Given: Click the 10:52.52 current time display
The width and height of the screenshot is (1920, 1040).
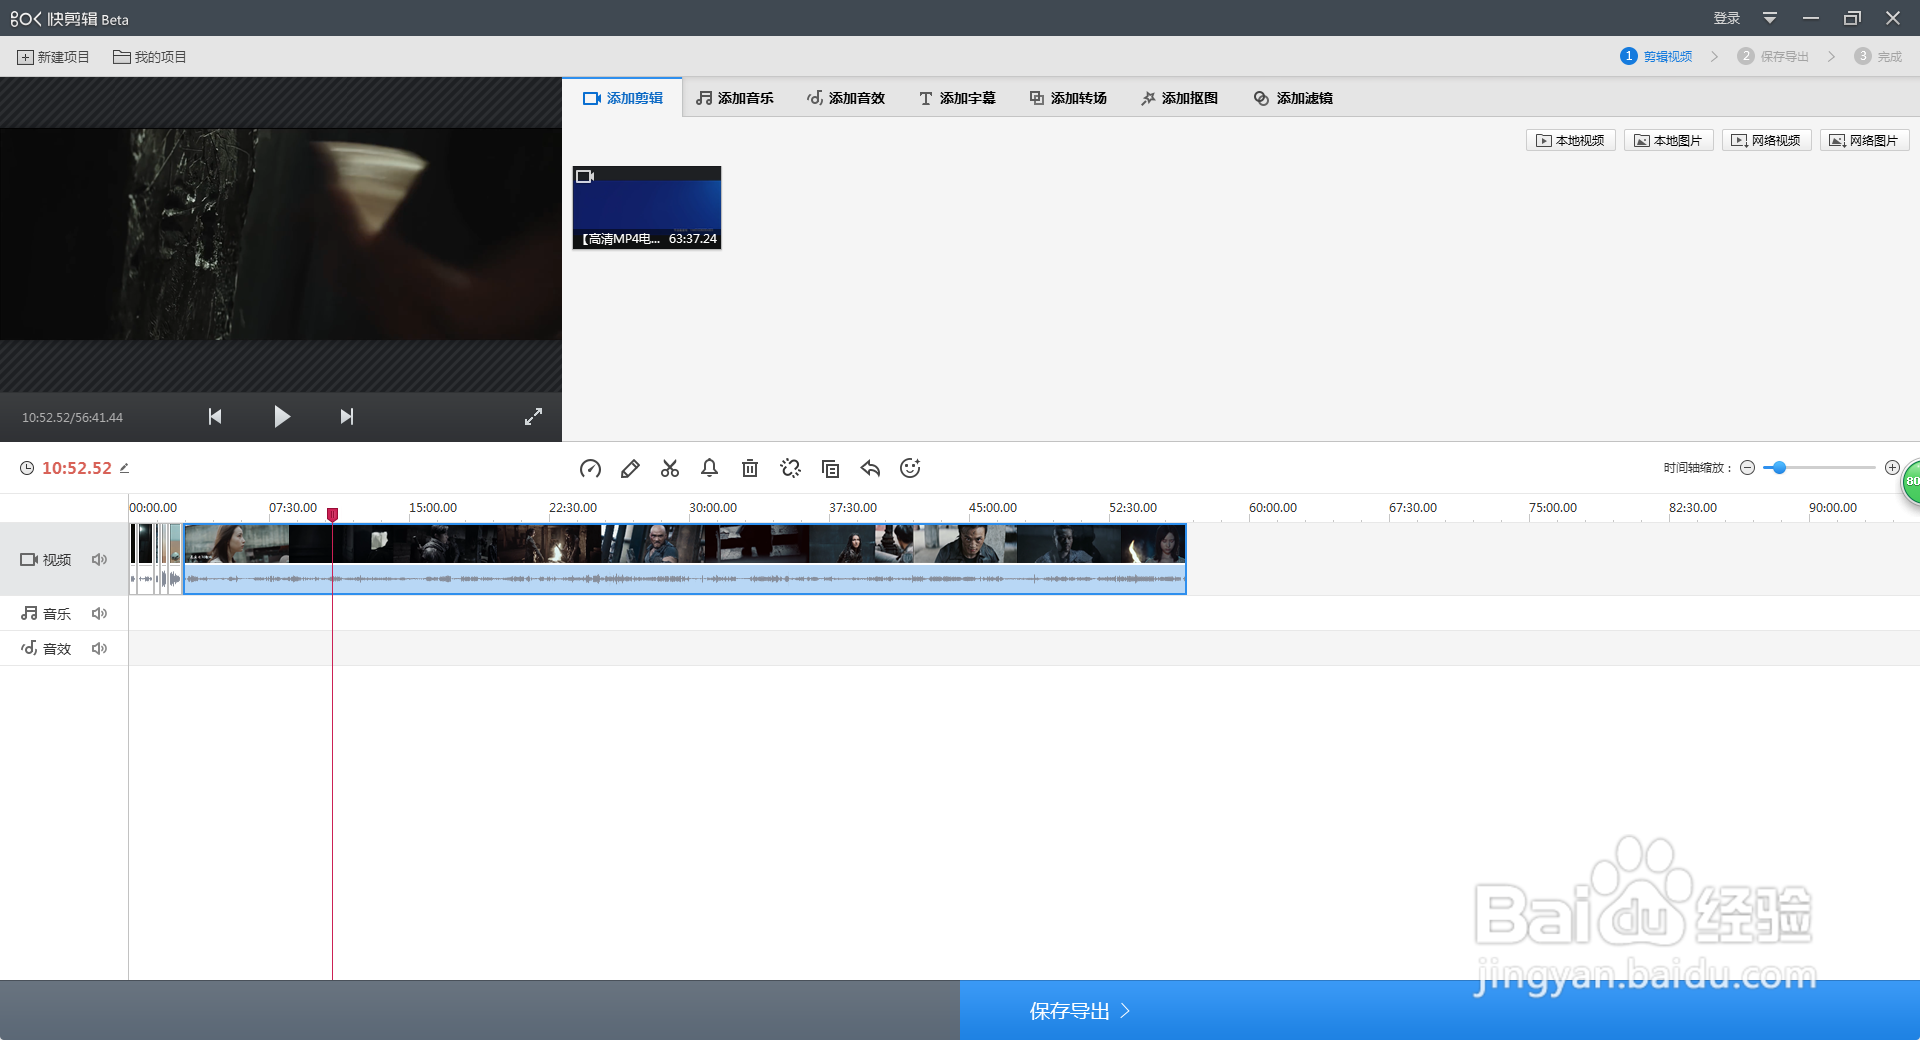Looking at the screenshot, I should point(77,468).
